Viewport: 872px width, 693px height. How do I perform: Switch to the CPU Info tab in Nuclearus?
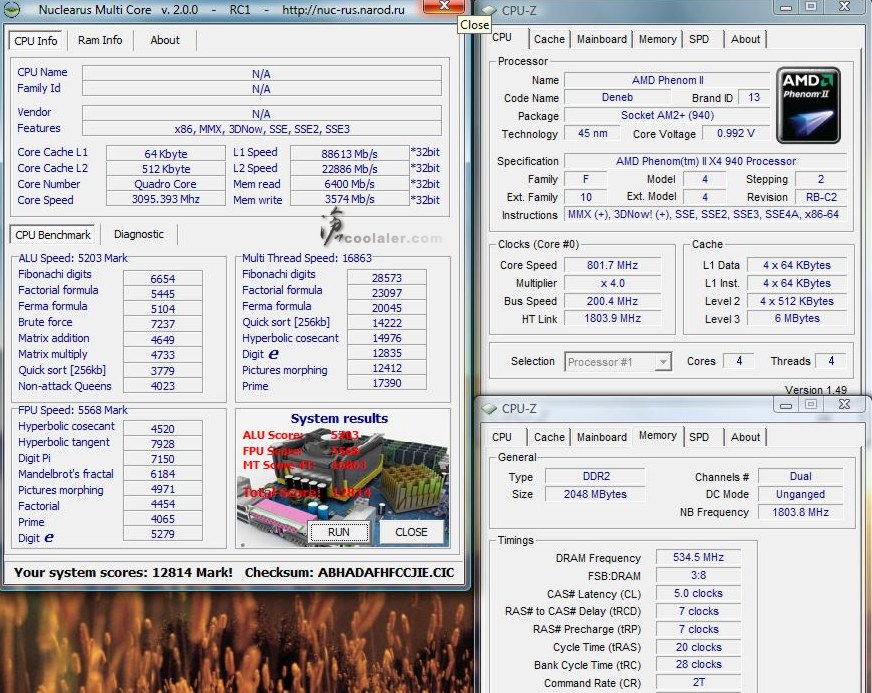(x=36, y=41)
